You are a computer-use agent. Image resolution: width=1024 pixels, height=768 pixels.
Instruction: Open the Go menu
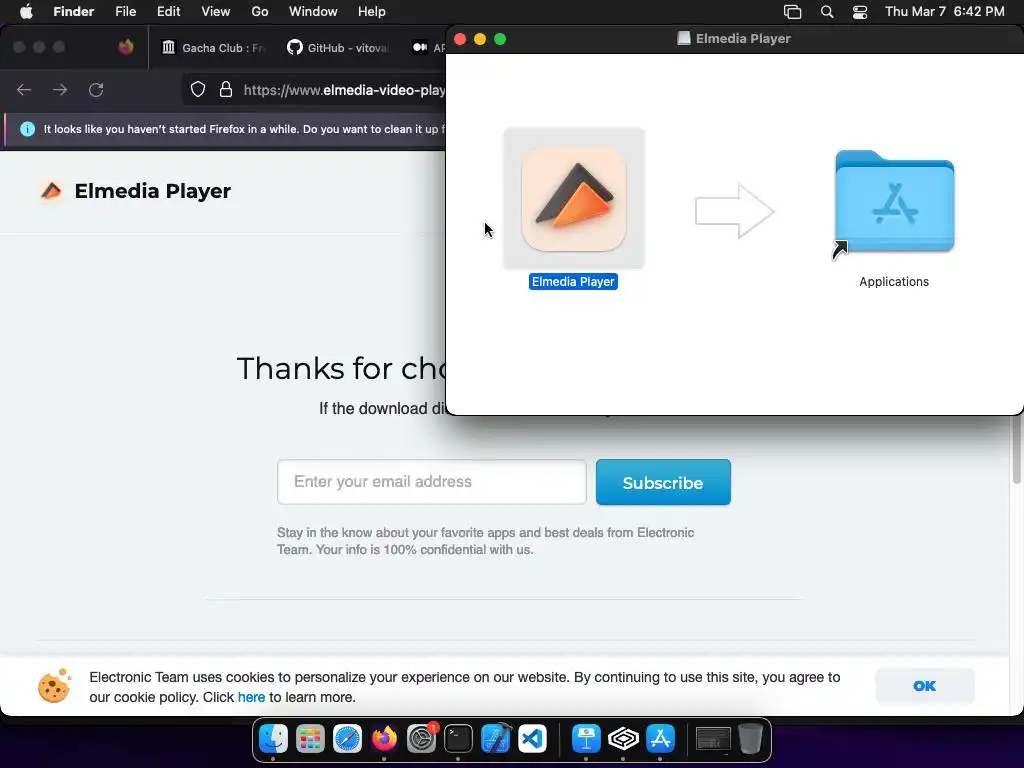[x=260, y=11]
